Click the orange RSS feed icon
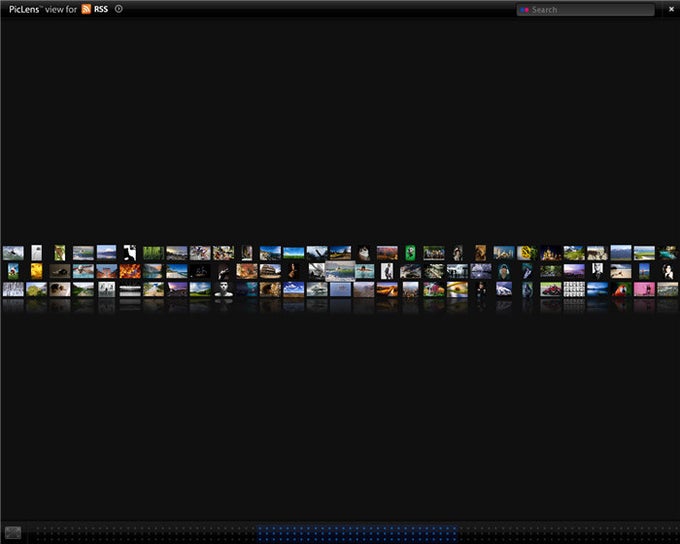The width and height of the screenshot is (680, 544). [86, 9]
